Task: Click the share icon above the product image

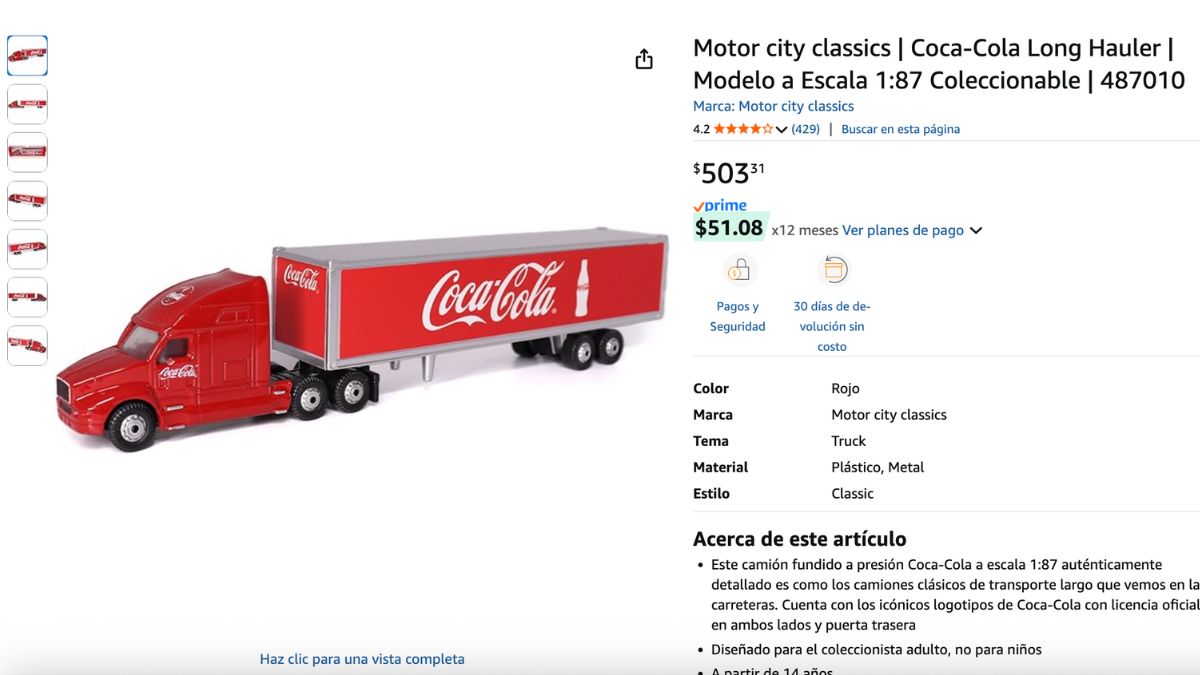Action: tap(644, 59)
